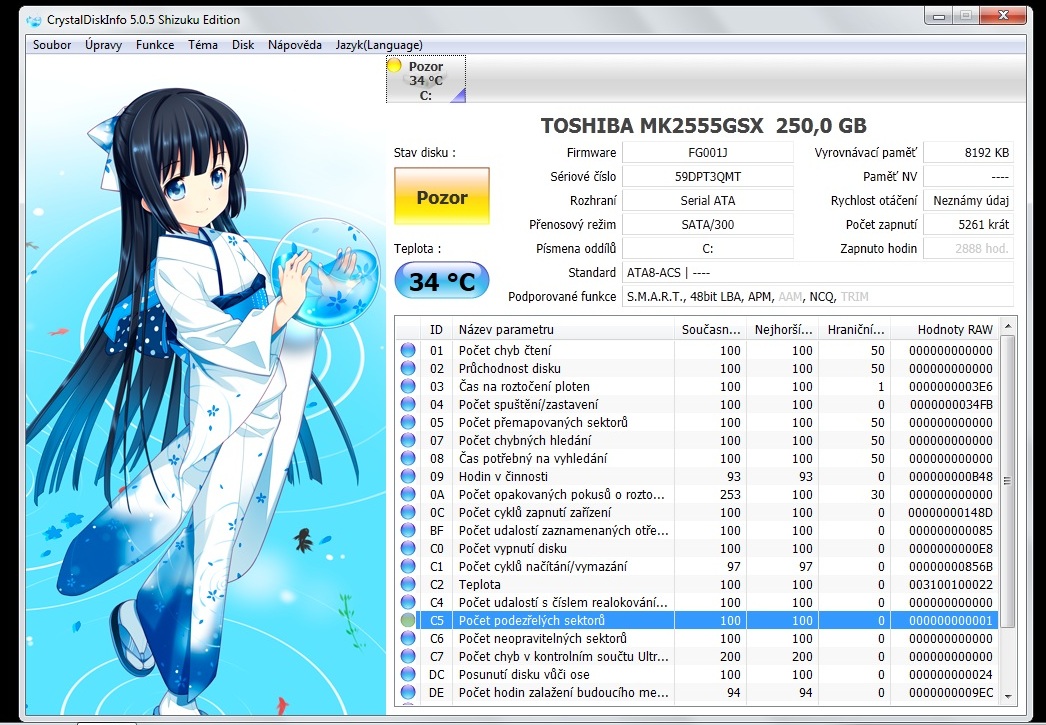Click the Firmware value field FG001J
The image size is (1046, 725).
708,152
